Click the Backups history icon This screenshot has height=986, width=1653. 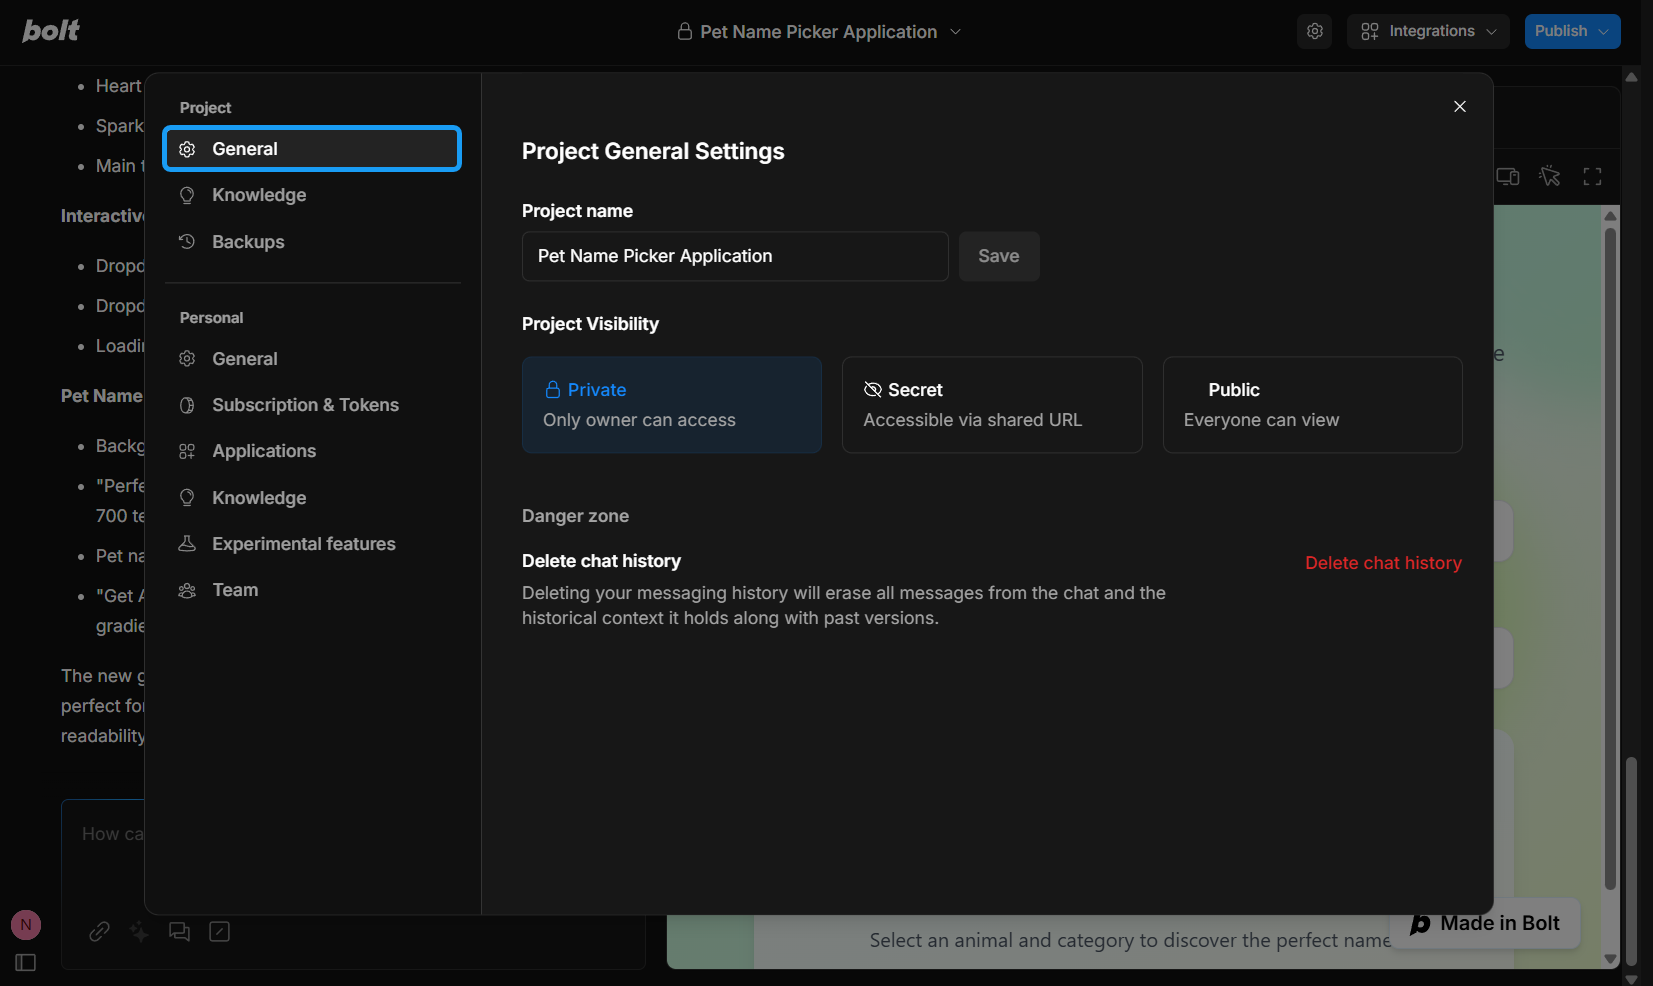[187, 241]
